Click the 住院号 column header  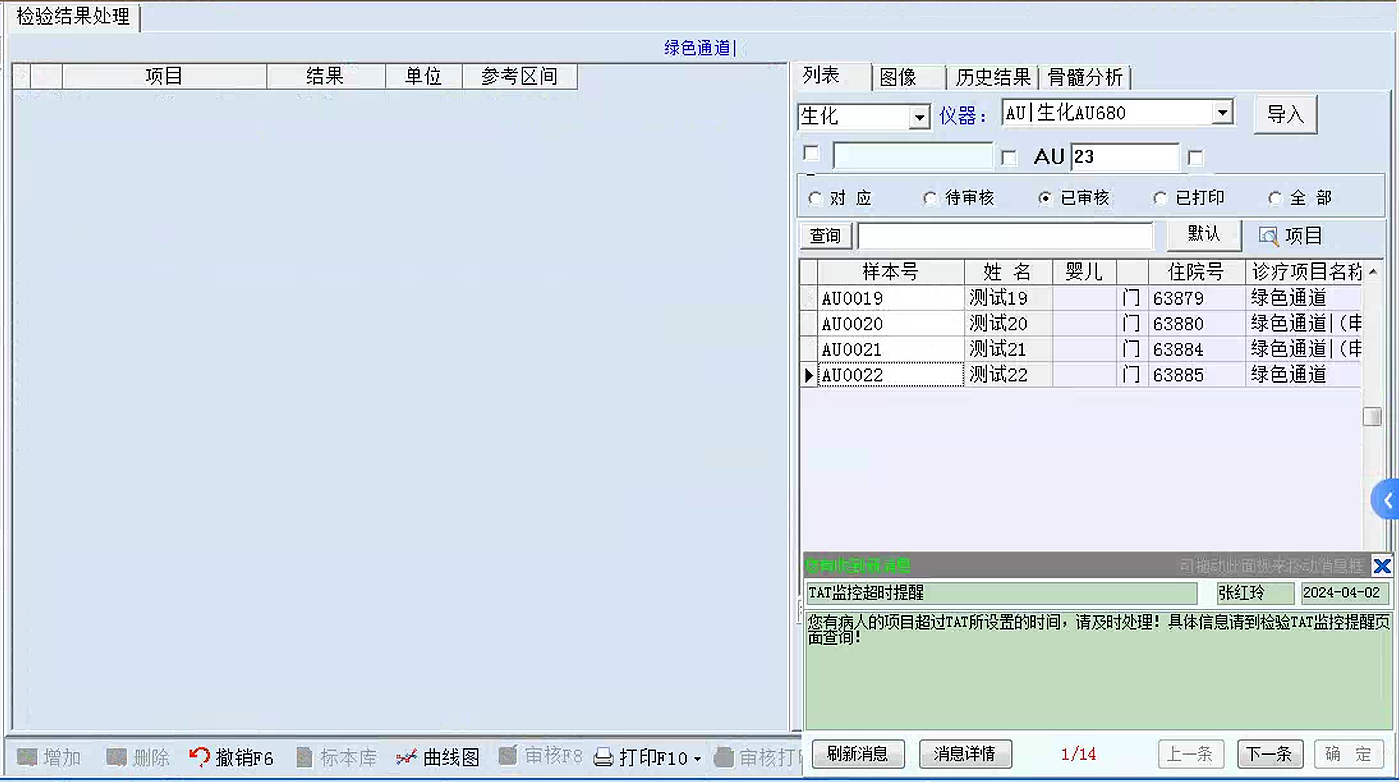tap(1196, 272)
